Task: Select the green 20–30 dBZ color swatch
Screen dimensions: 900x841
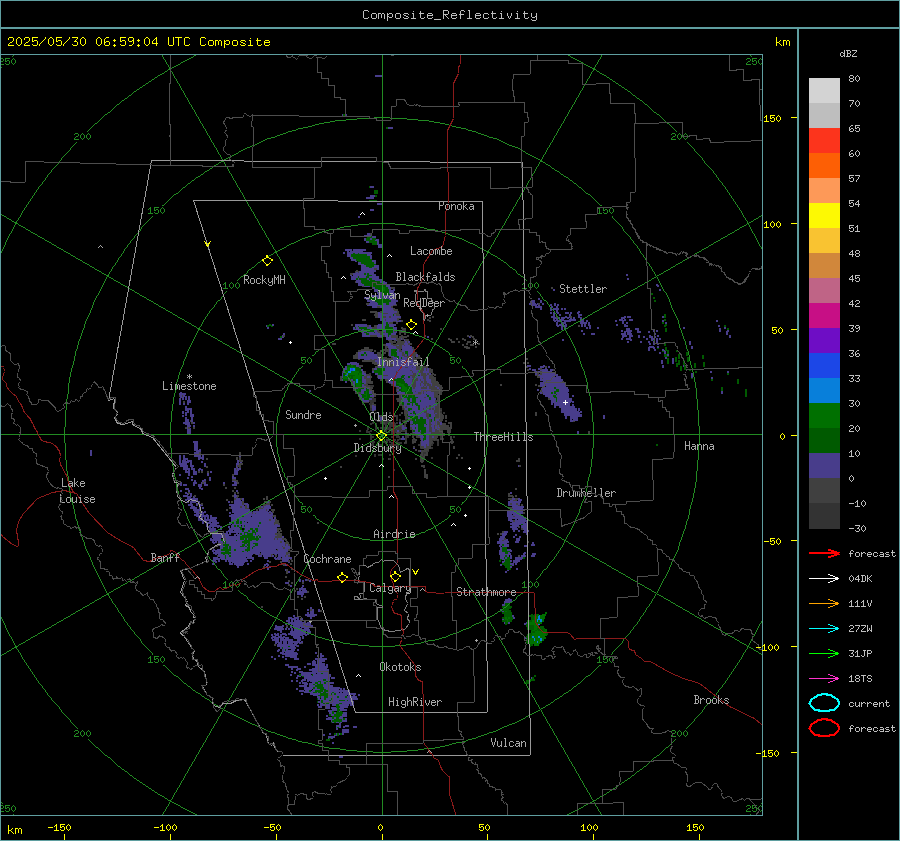Action: click(824, 416)
